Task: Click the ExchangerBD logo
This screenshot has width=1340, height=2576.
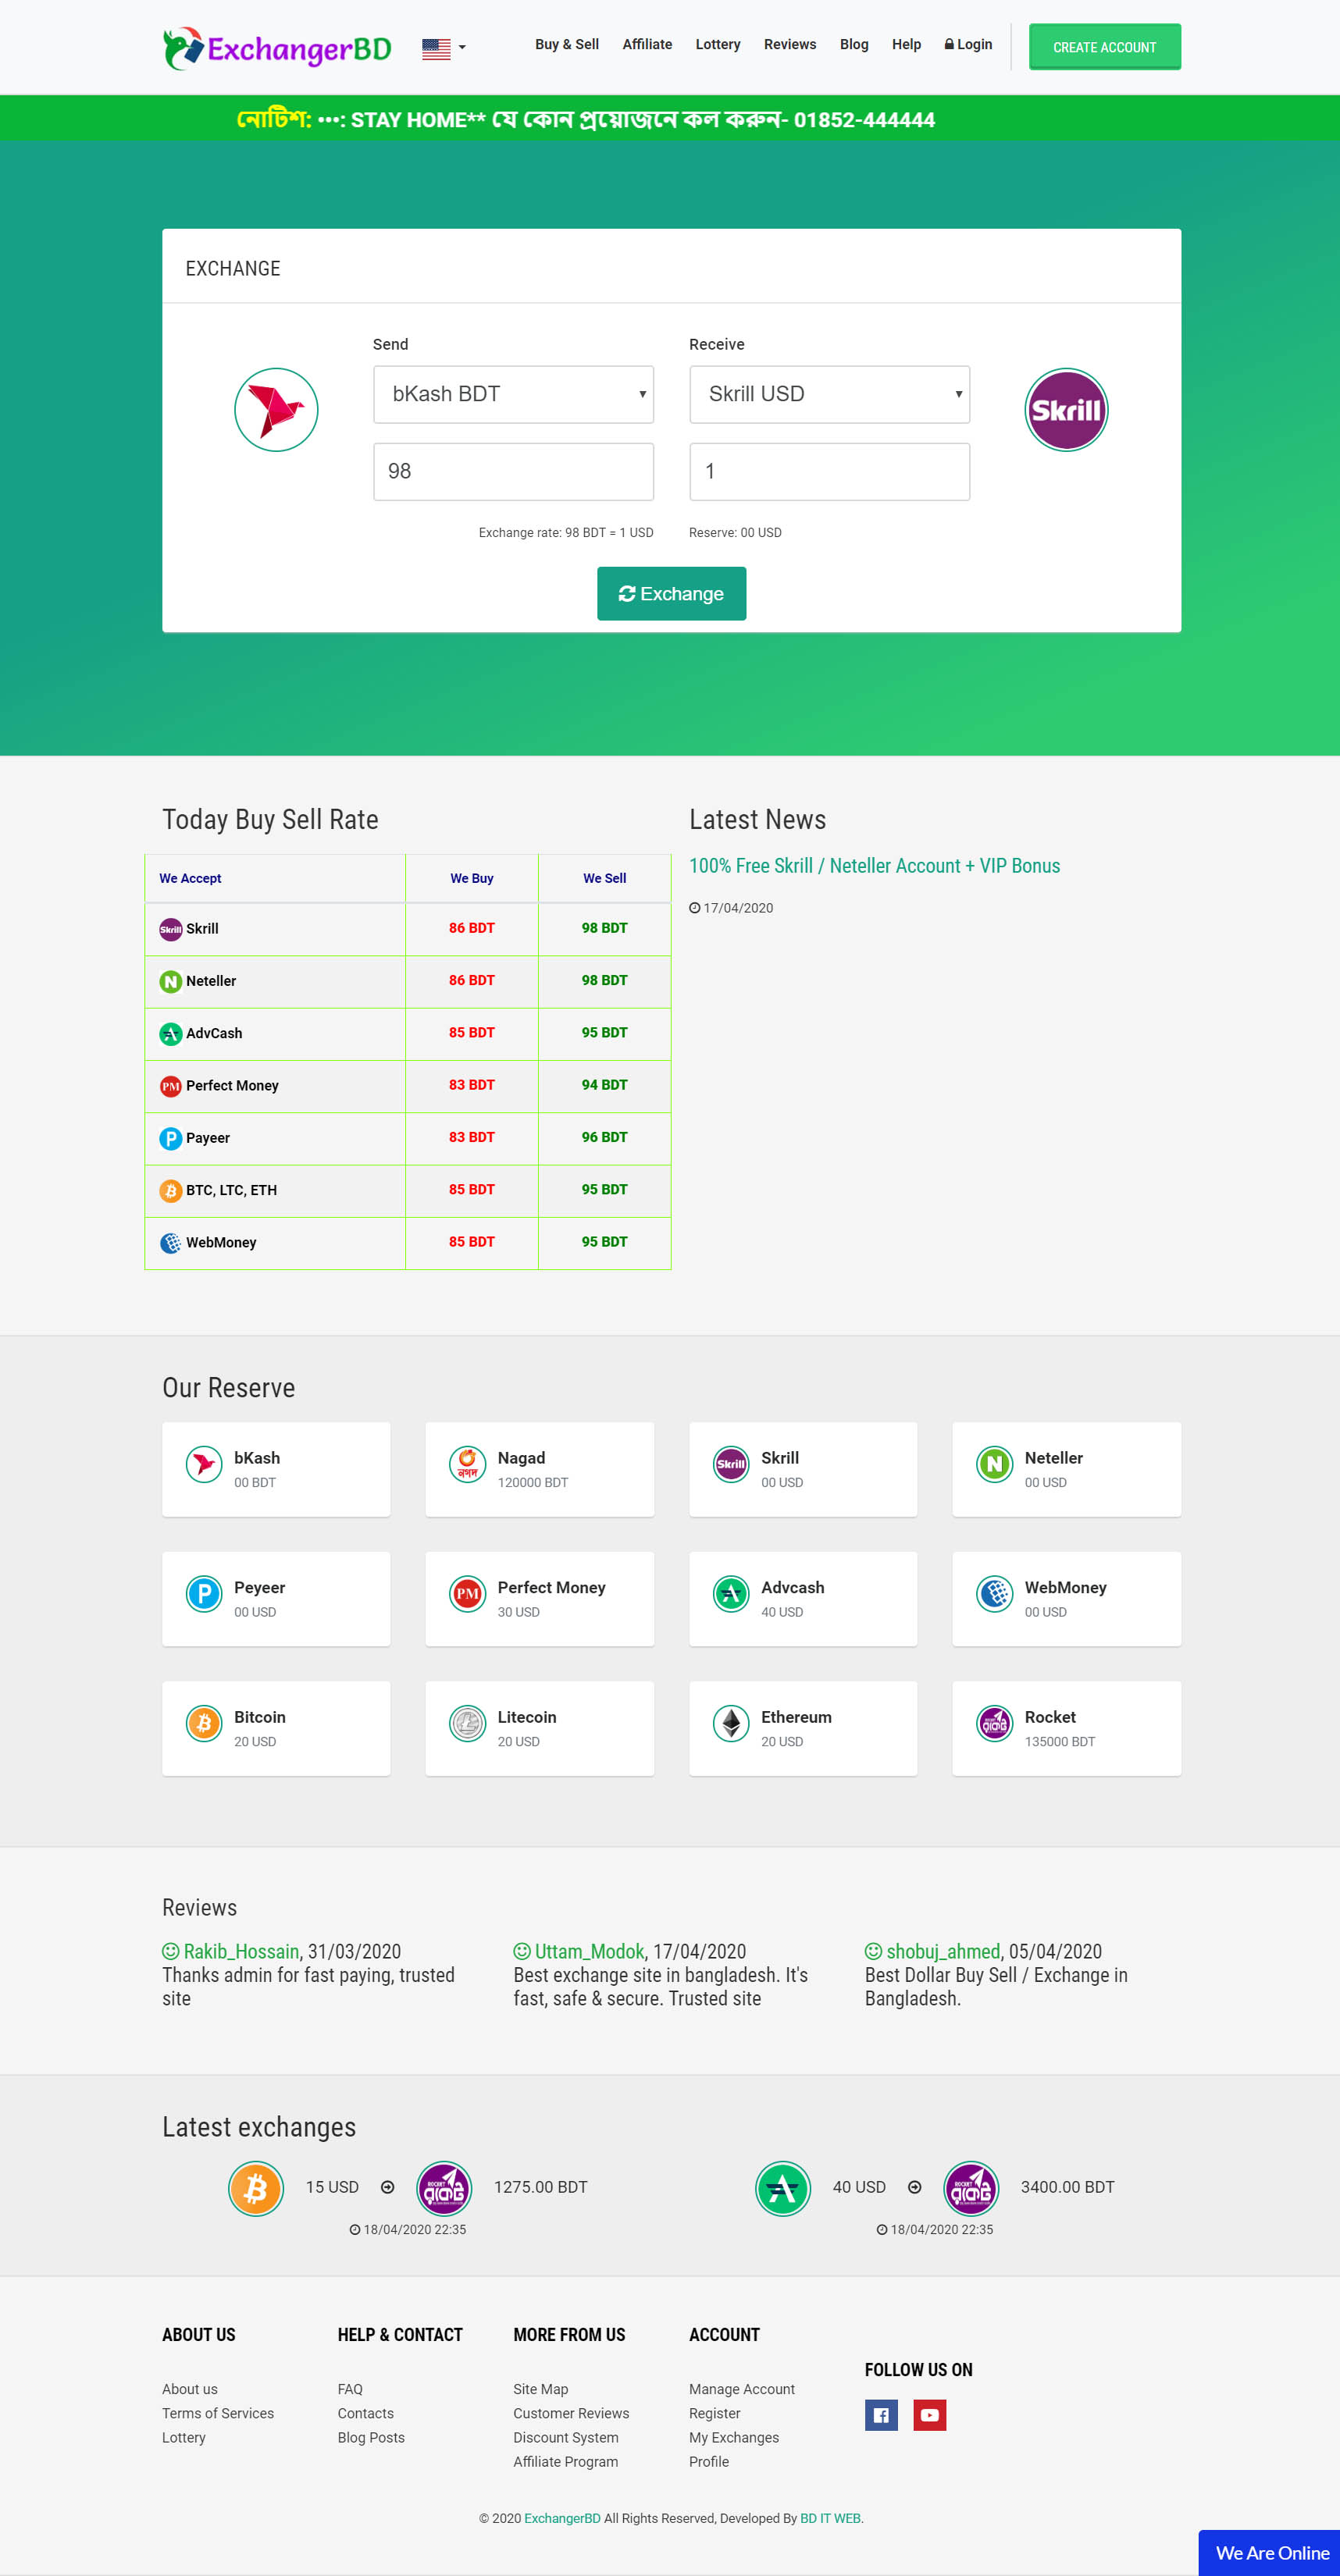Action: [277, 48]
